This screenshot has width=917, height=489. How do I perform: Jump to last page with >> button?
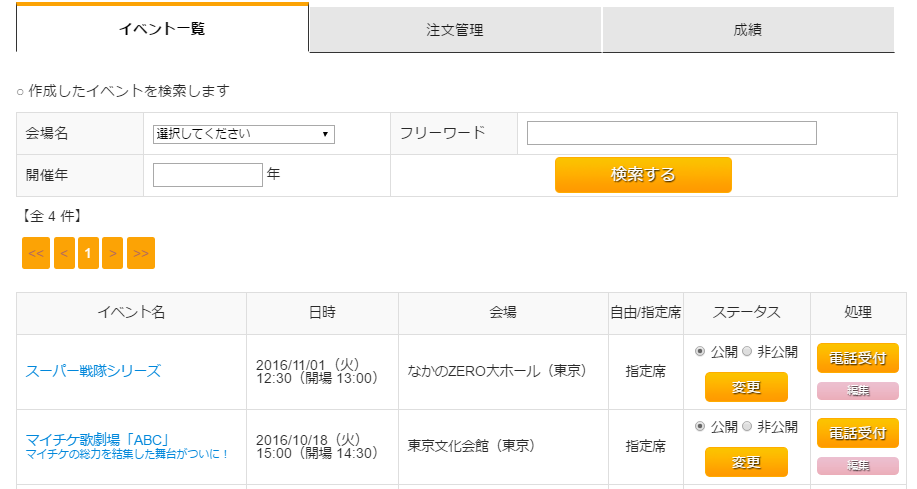[141, 253]
